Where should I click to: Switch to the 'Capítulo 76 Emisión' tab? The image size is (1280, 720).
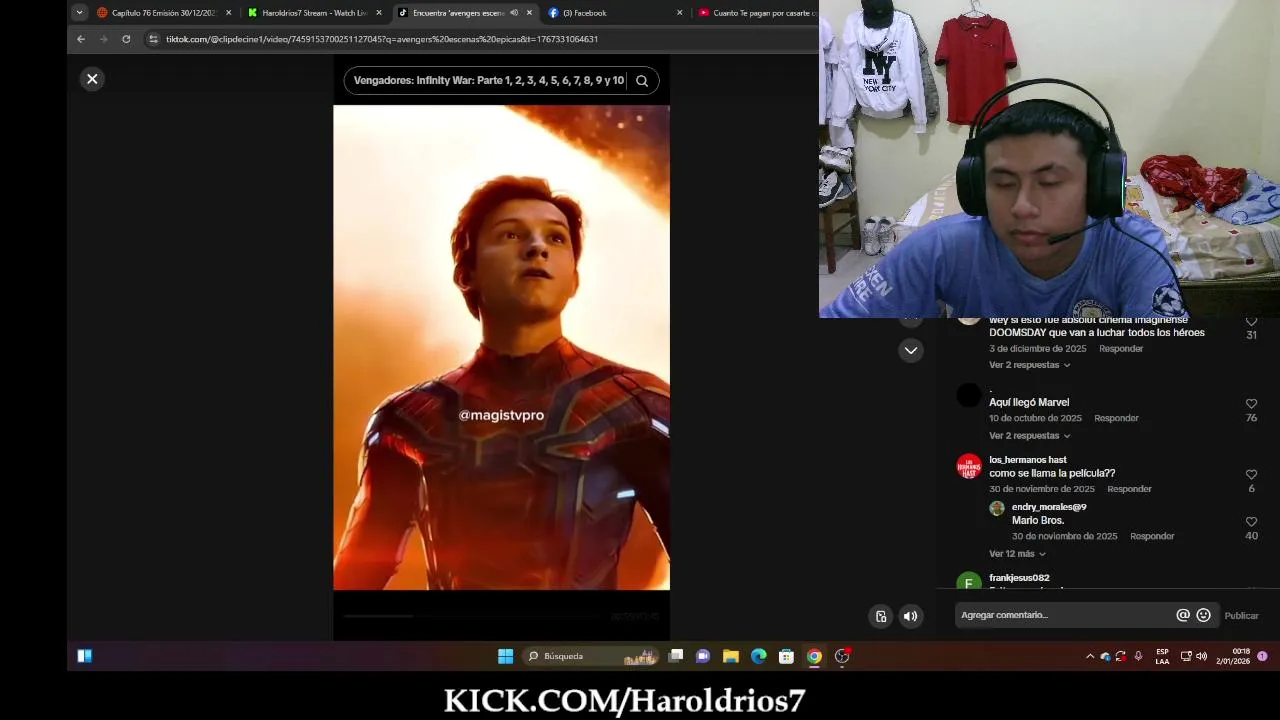coord(164,13)
